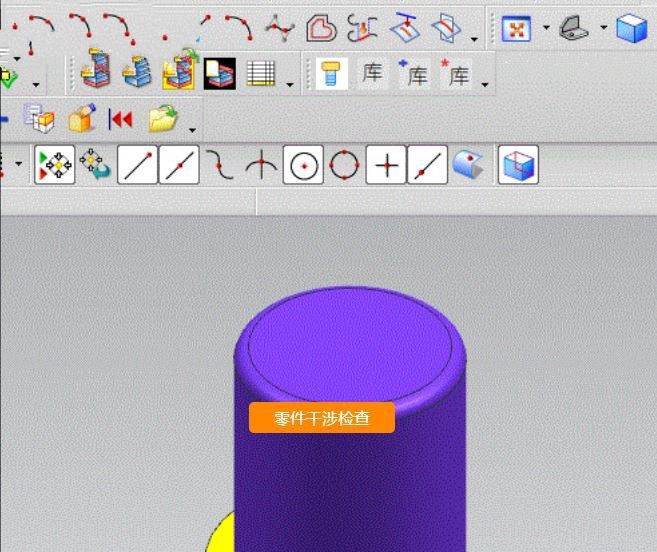Open the rendering style dropdown arrow
The height and width of the screenshot is (552, 657).
coord(604,28)
